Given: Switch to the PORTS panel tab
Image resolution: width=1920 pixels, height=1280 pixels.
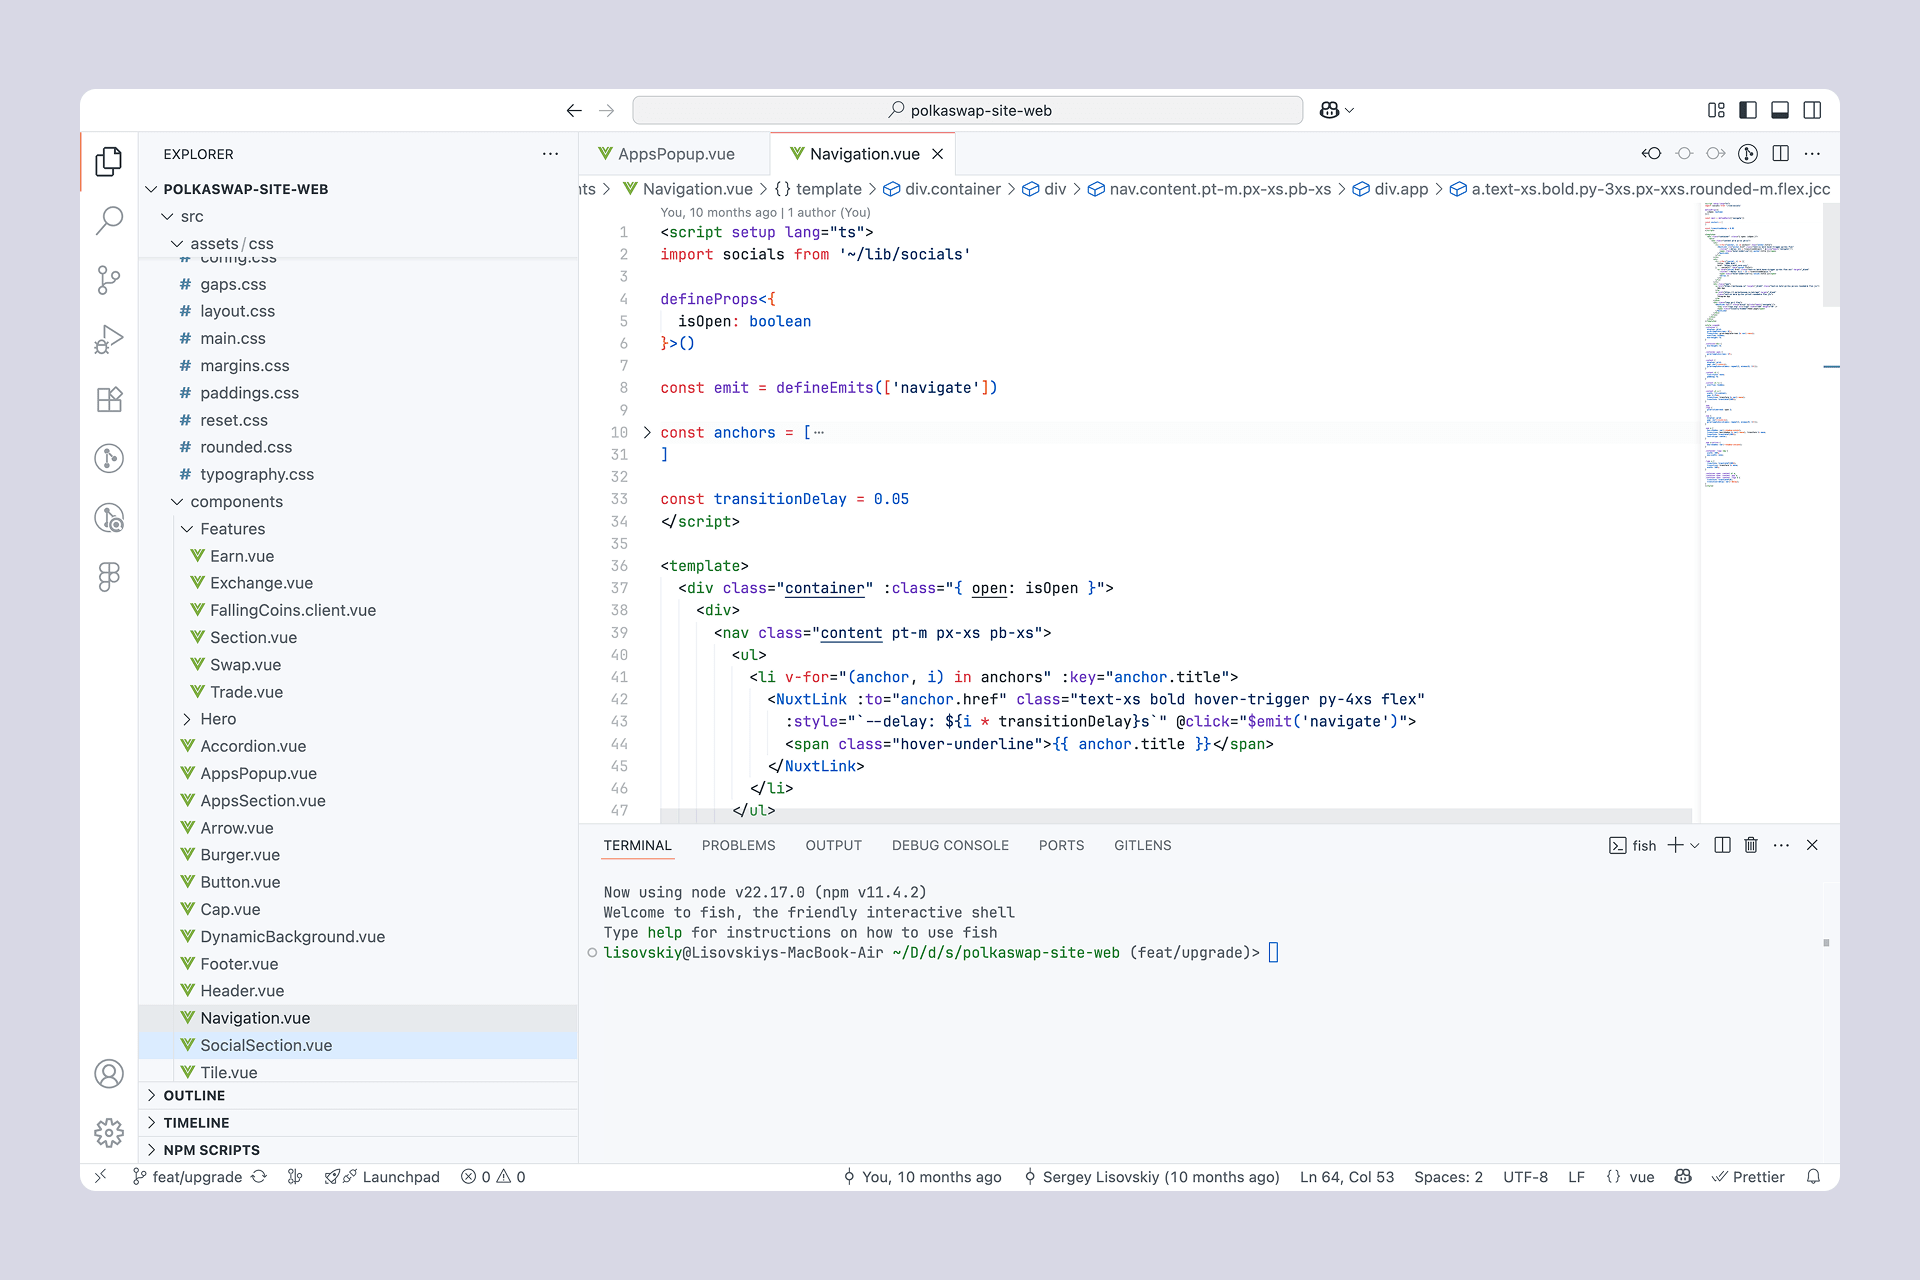Looking at the screenshot, I should 1061,845.
